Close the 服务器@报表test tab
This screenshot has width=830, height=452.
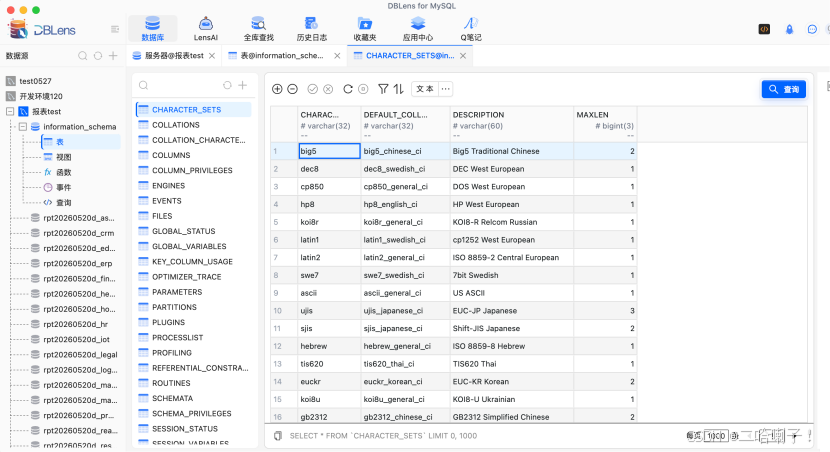(212, 56)
